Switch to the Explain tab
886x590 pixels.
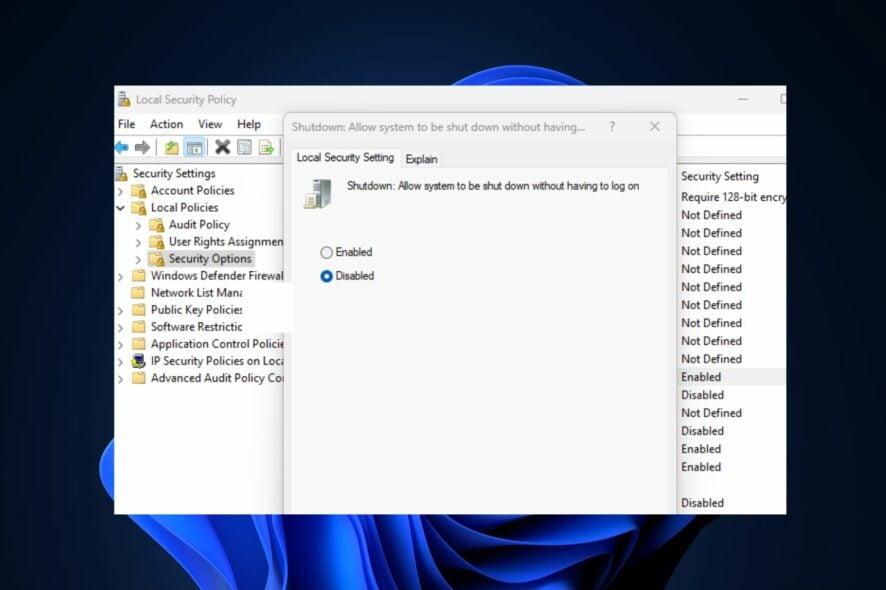point(422,158)
